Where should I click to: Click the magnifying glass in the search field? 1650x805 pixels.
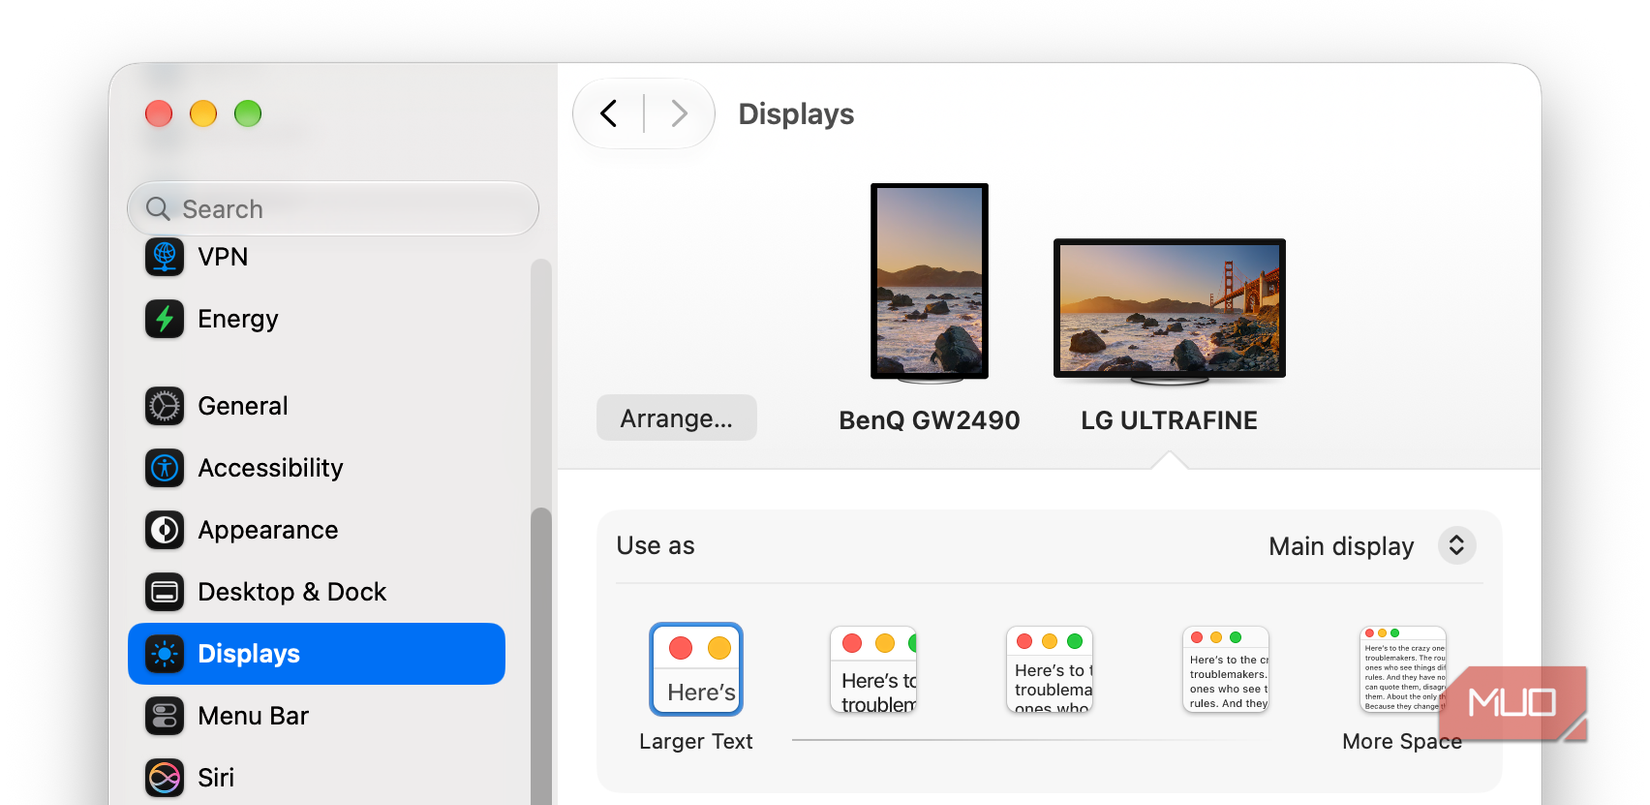tap(158, 209)
